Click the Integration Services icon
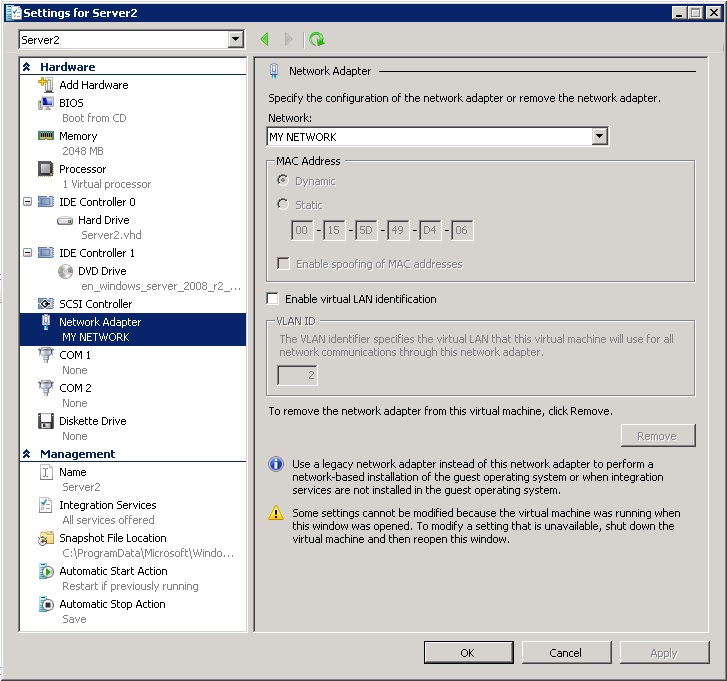The width and height of the screenshot is (727, 681). [x=45, y=505]
